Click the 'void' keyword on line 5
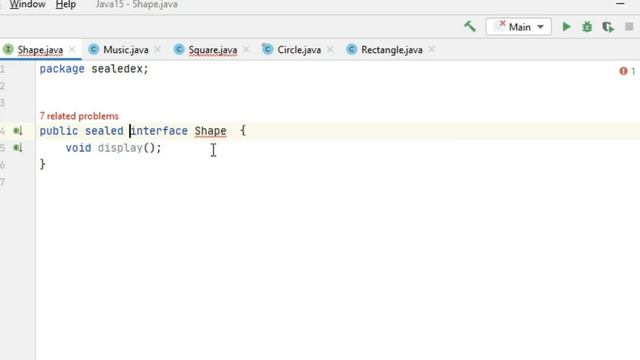Image resolution: width=640 pixels, height=360 pixels. [78, 148]
